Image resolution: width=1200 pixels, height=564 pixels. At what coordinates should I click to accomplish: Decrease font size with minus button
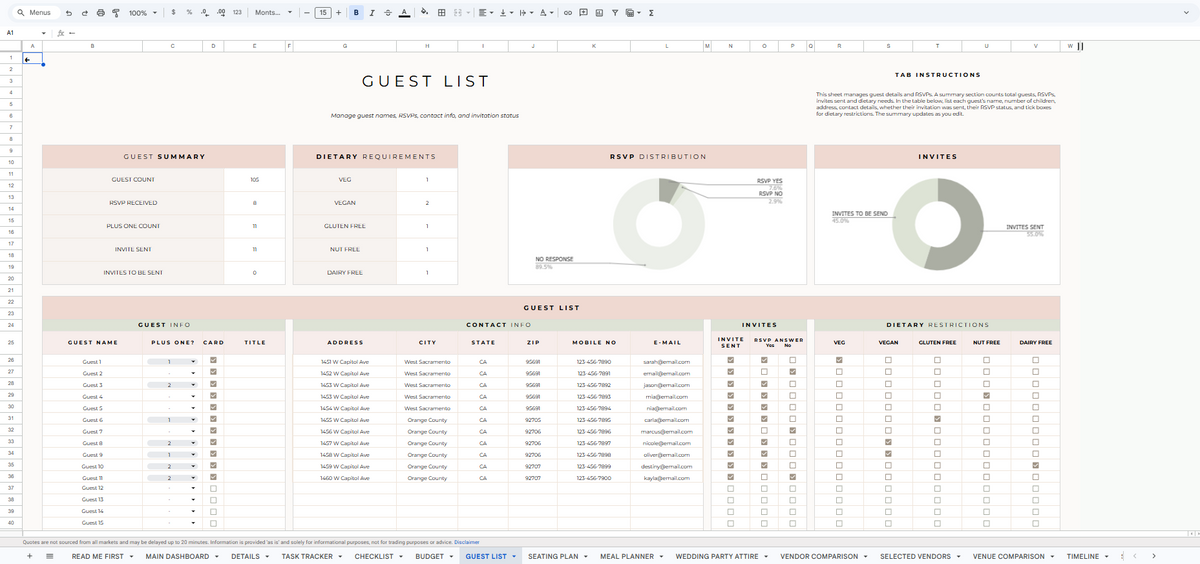307,12
